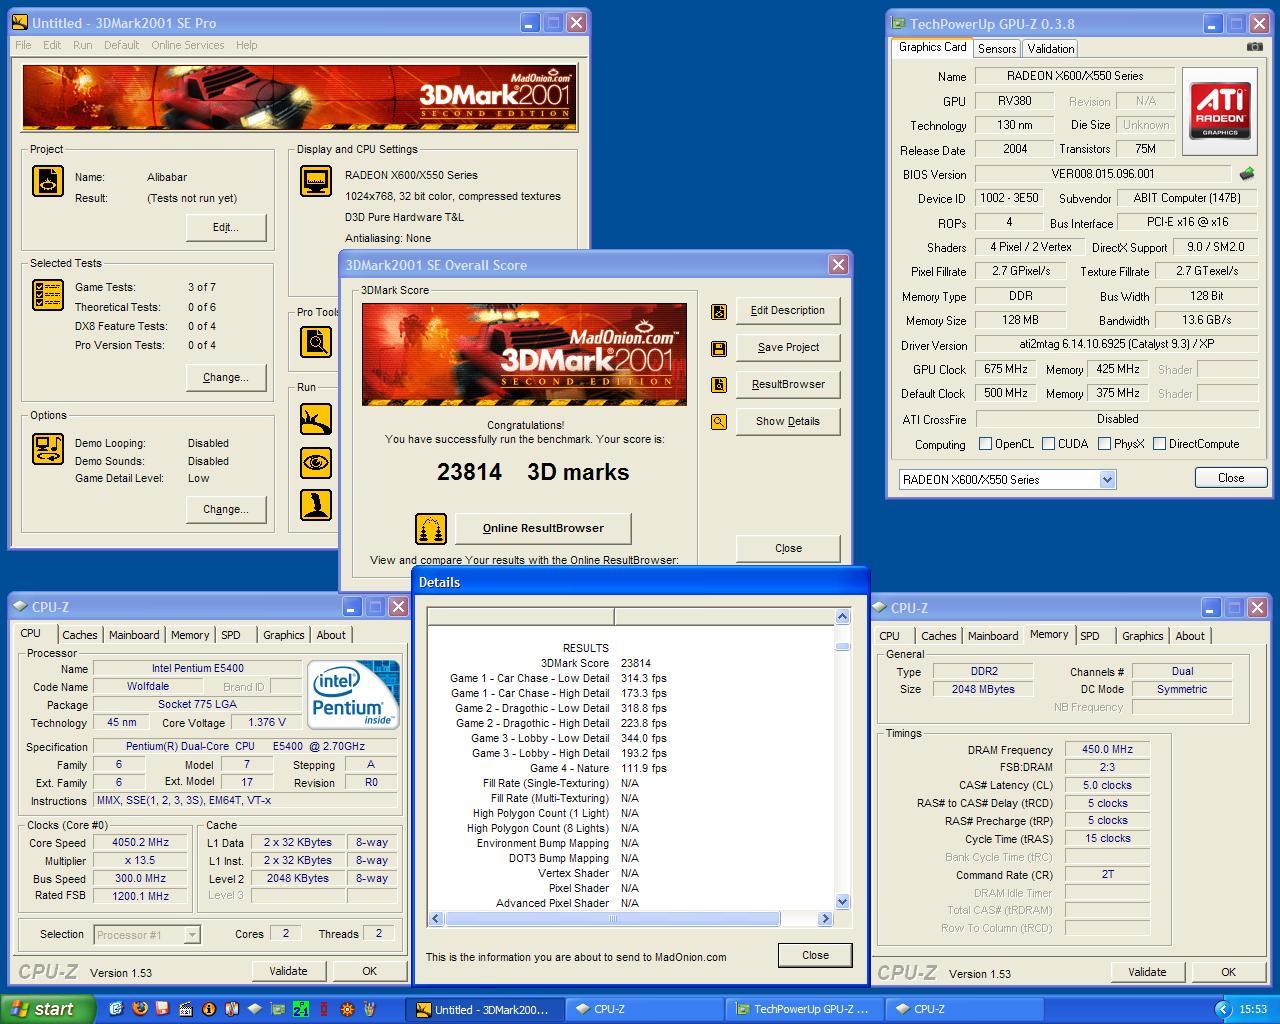Enable the CUDA checkbox in GPU-Z
Image resolution: width=1280 pixels, height=1024 pixels.
click(x=1048, y=444)
